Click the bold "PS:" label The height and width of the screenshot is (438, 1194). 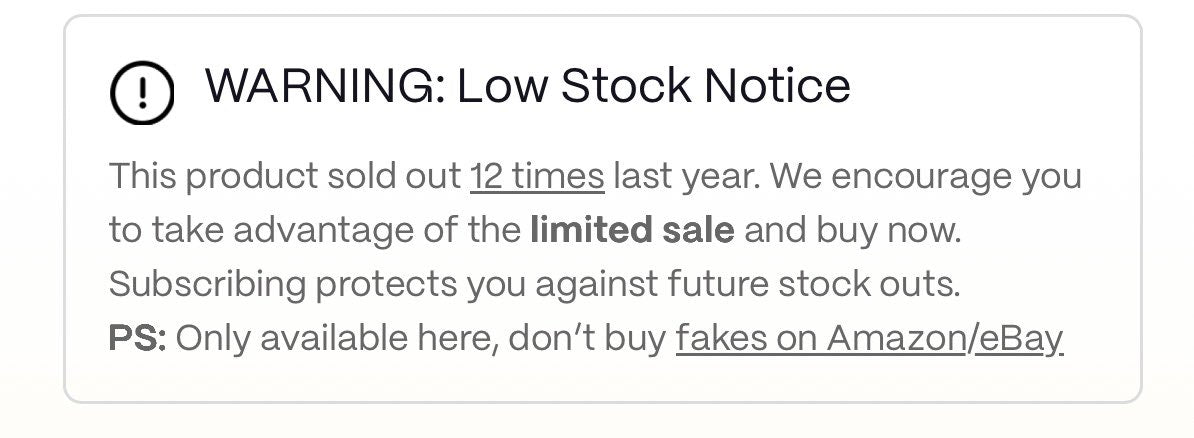tap(137, 339)
